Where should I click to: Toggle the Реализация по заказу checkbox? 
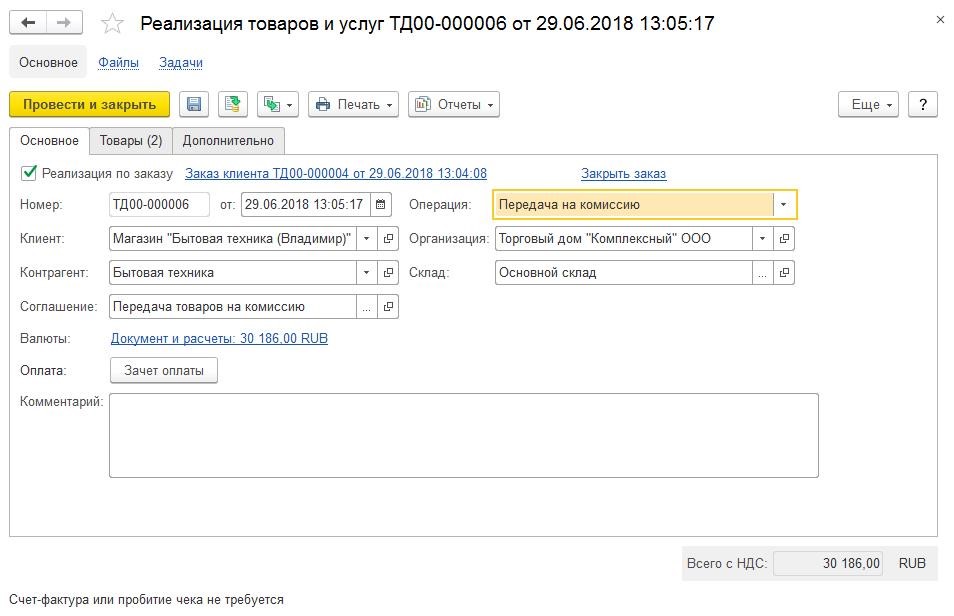29,173
